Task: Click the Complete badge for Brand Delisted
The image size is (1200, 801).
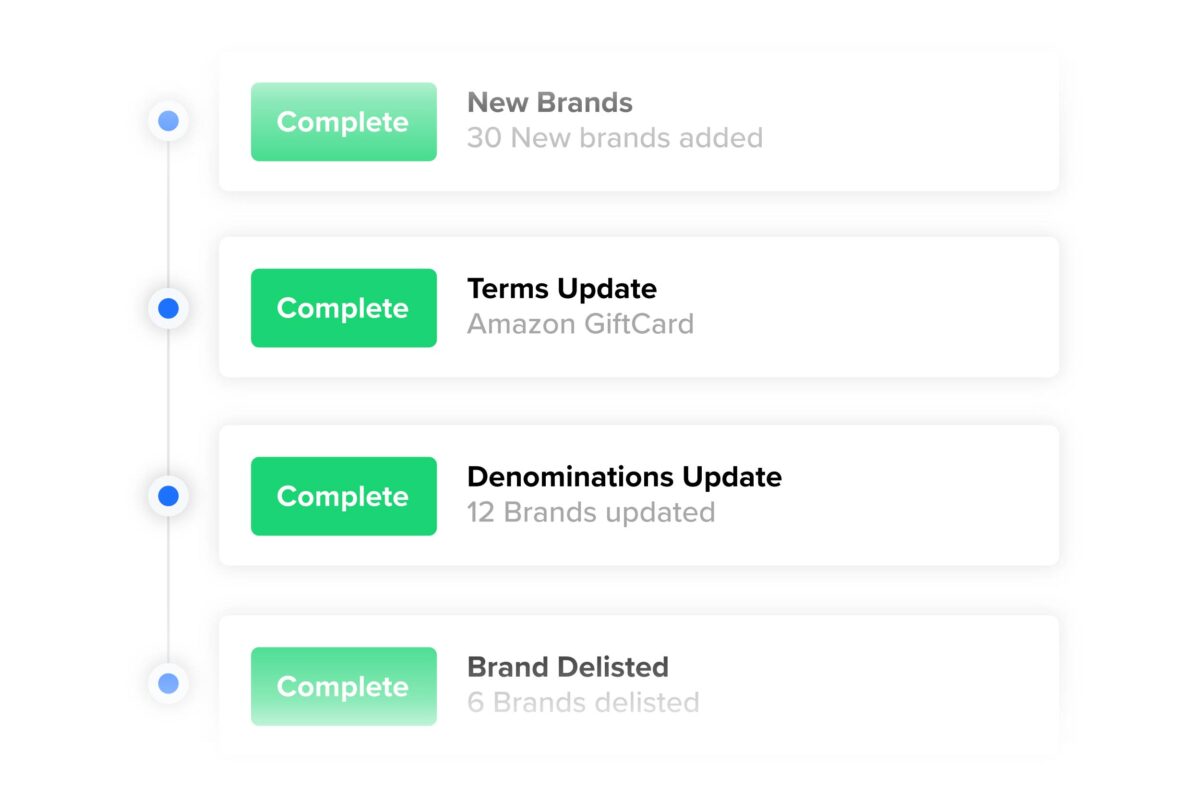Action: [x=344, y=686]
